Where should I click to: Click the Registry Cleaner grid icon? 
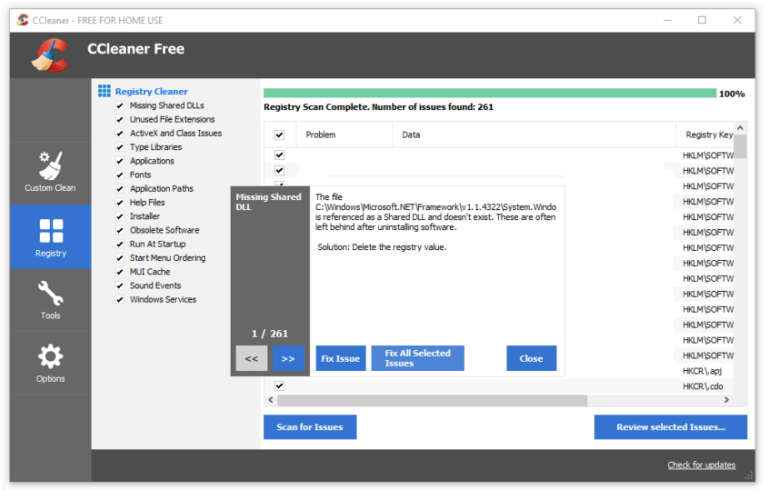pyautogui.click(x=104, y=91)
